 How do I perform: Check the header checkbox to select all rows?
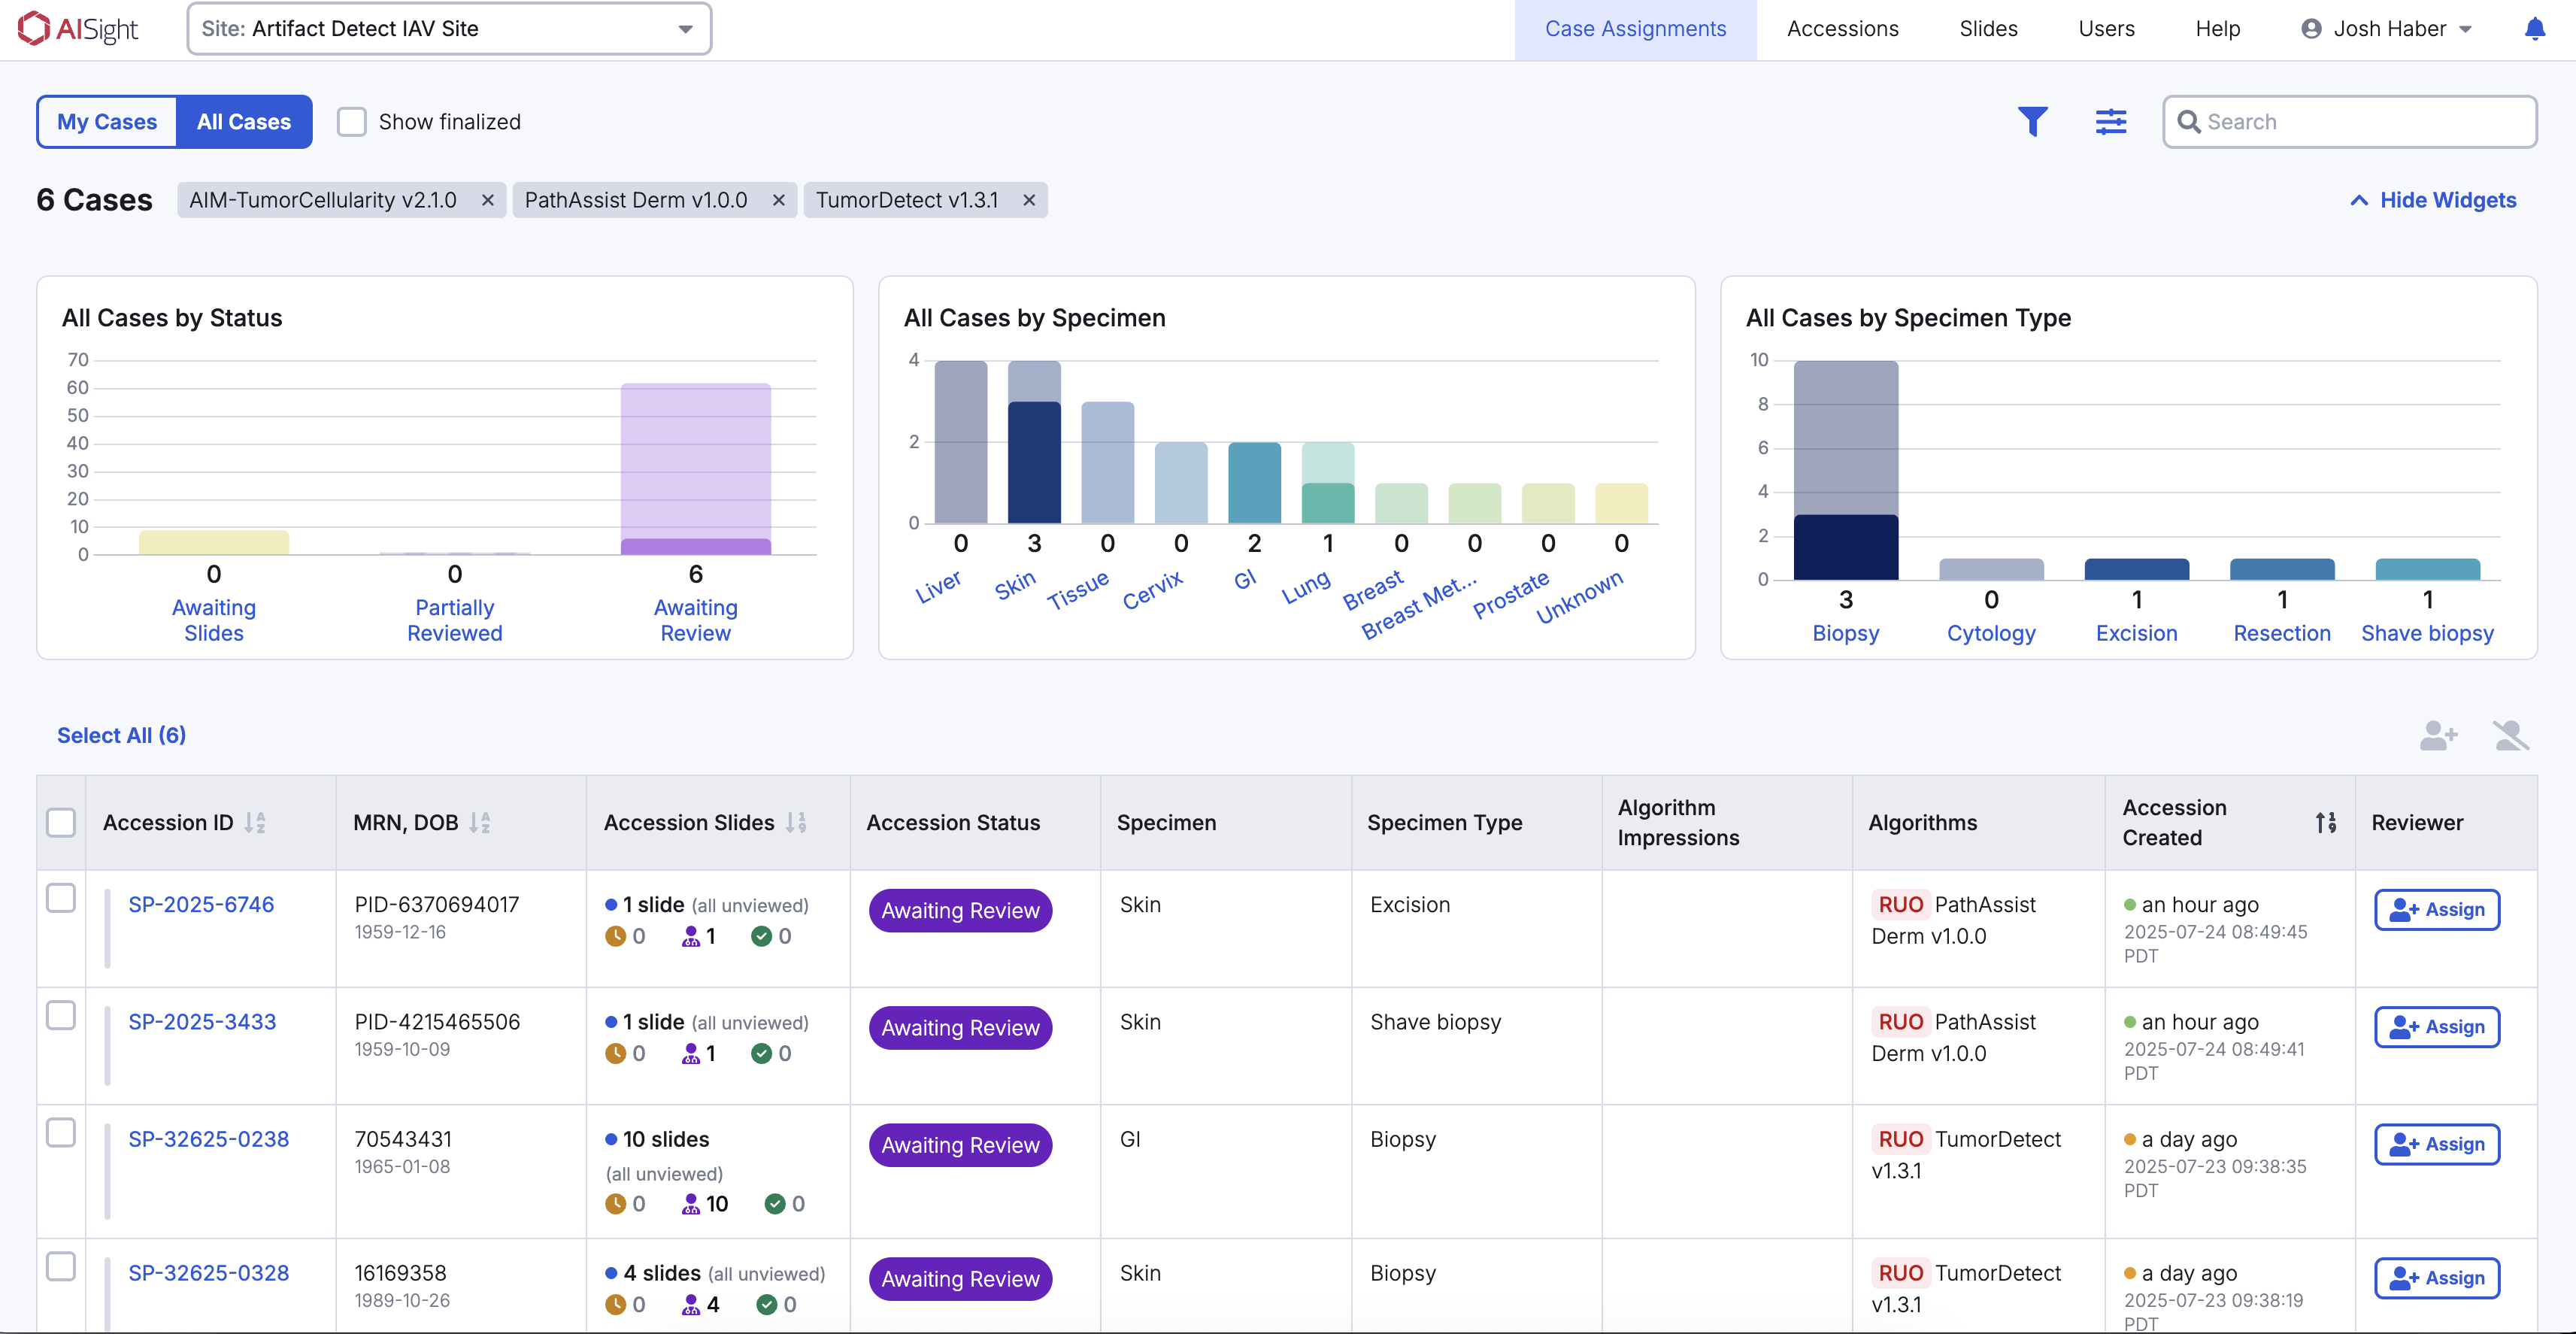coord(62,822)
